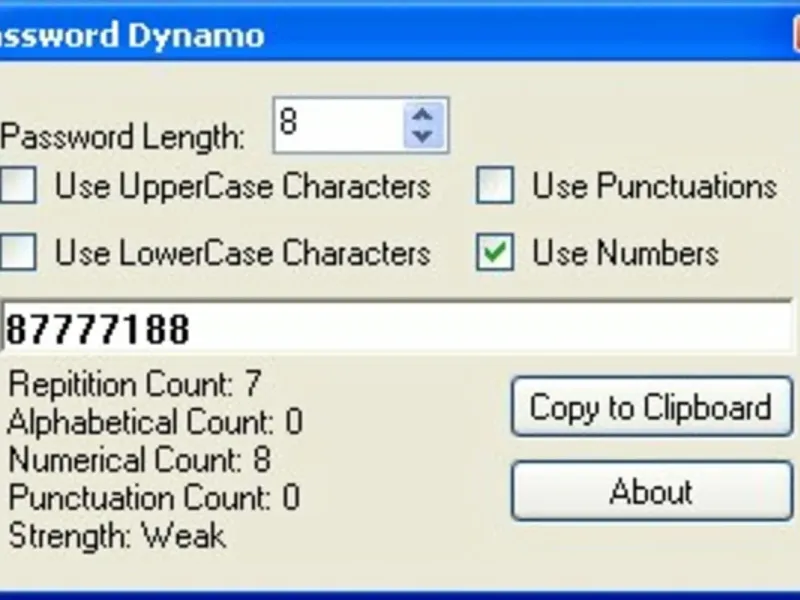The height and width of the screenshot is (600, 800).
Task: Click the 'Password Length:' label
Action: [x=123, y=136]
